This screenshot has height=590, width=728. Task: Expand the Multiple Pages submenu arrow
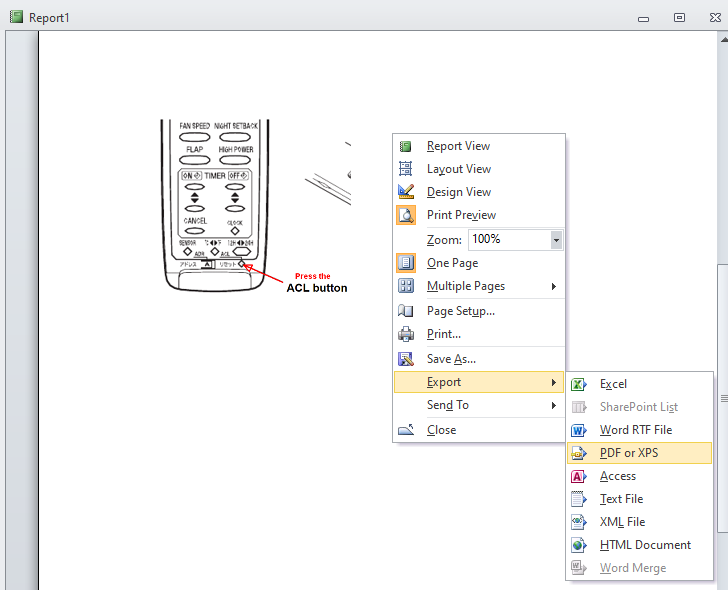pos(553,286)
